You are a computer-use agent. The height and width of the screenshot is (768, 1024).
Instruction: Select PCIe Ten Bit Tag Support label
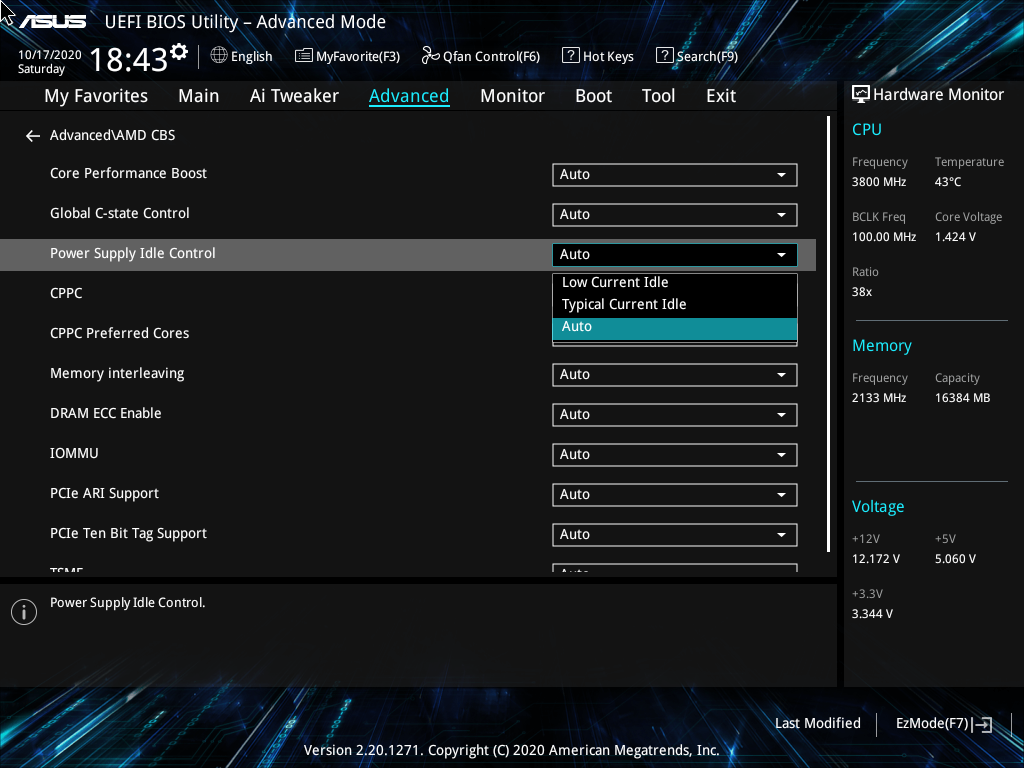point(128,534)
